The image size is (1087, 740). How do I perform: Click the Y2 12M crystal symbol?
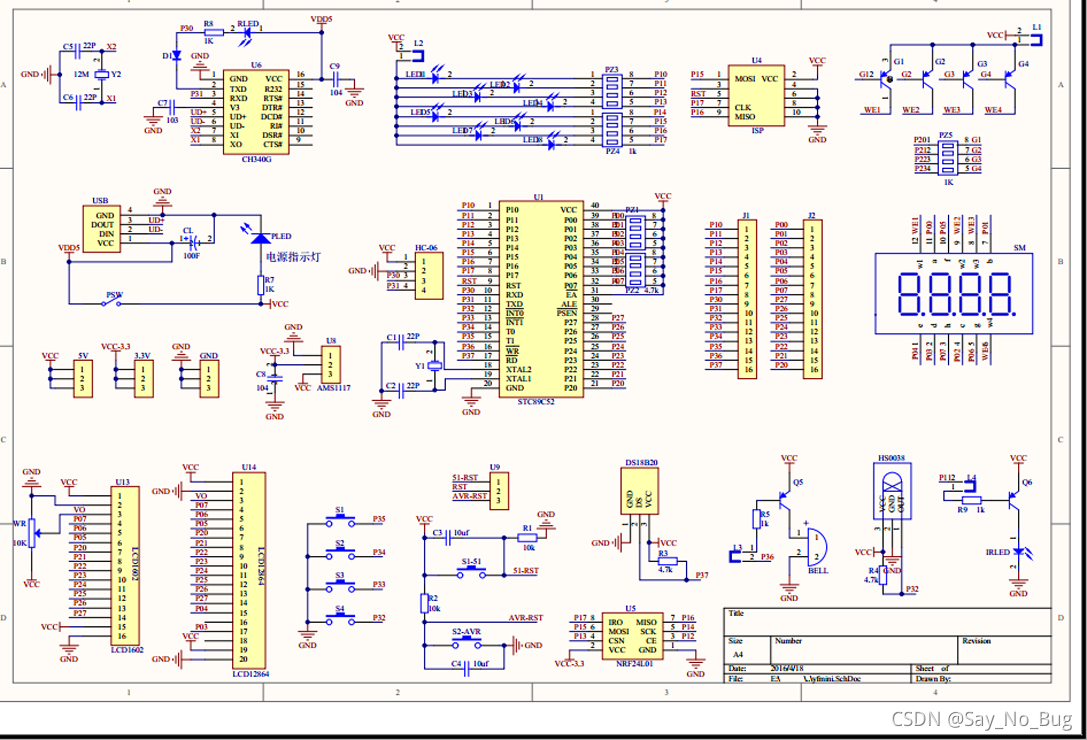(x=102, y=74)
